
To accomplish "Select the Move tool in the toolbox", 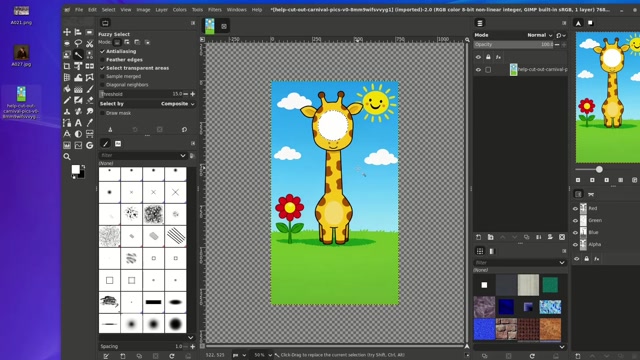I will pos(67,32).
